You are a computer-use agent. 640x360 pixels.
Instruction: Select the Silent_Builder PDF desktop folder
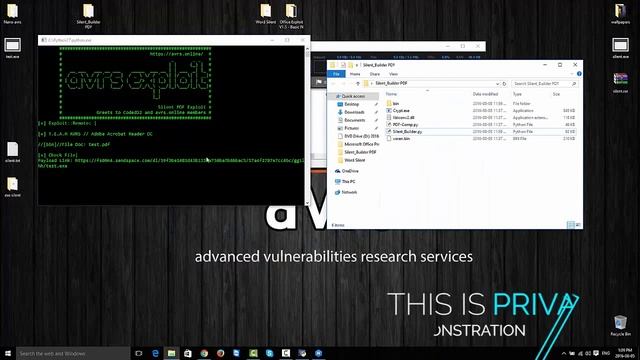click(88, 16)
